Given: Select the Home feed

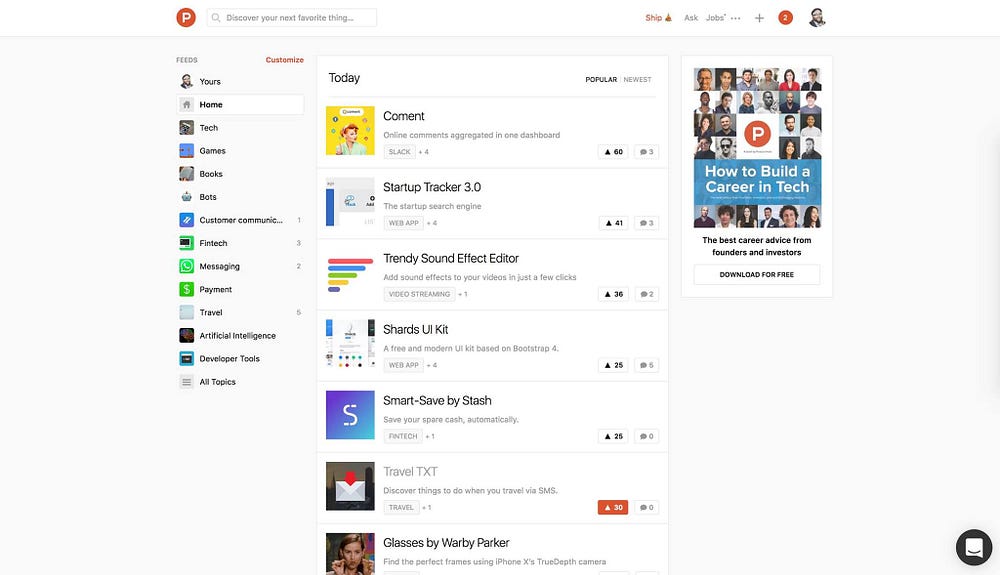Looking at the screenshot, I should click(240, 105).
